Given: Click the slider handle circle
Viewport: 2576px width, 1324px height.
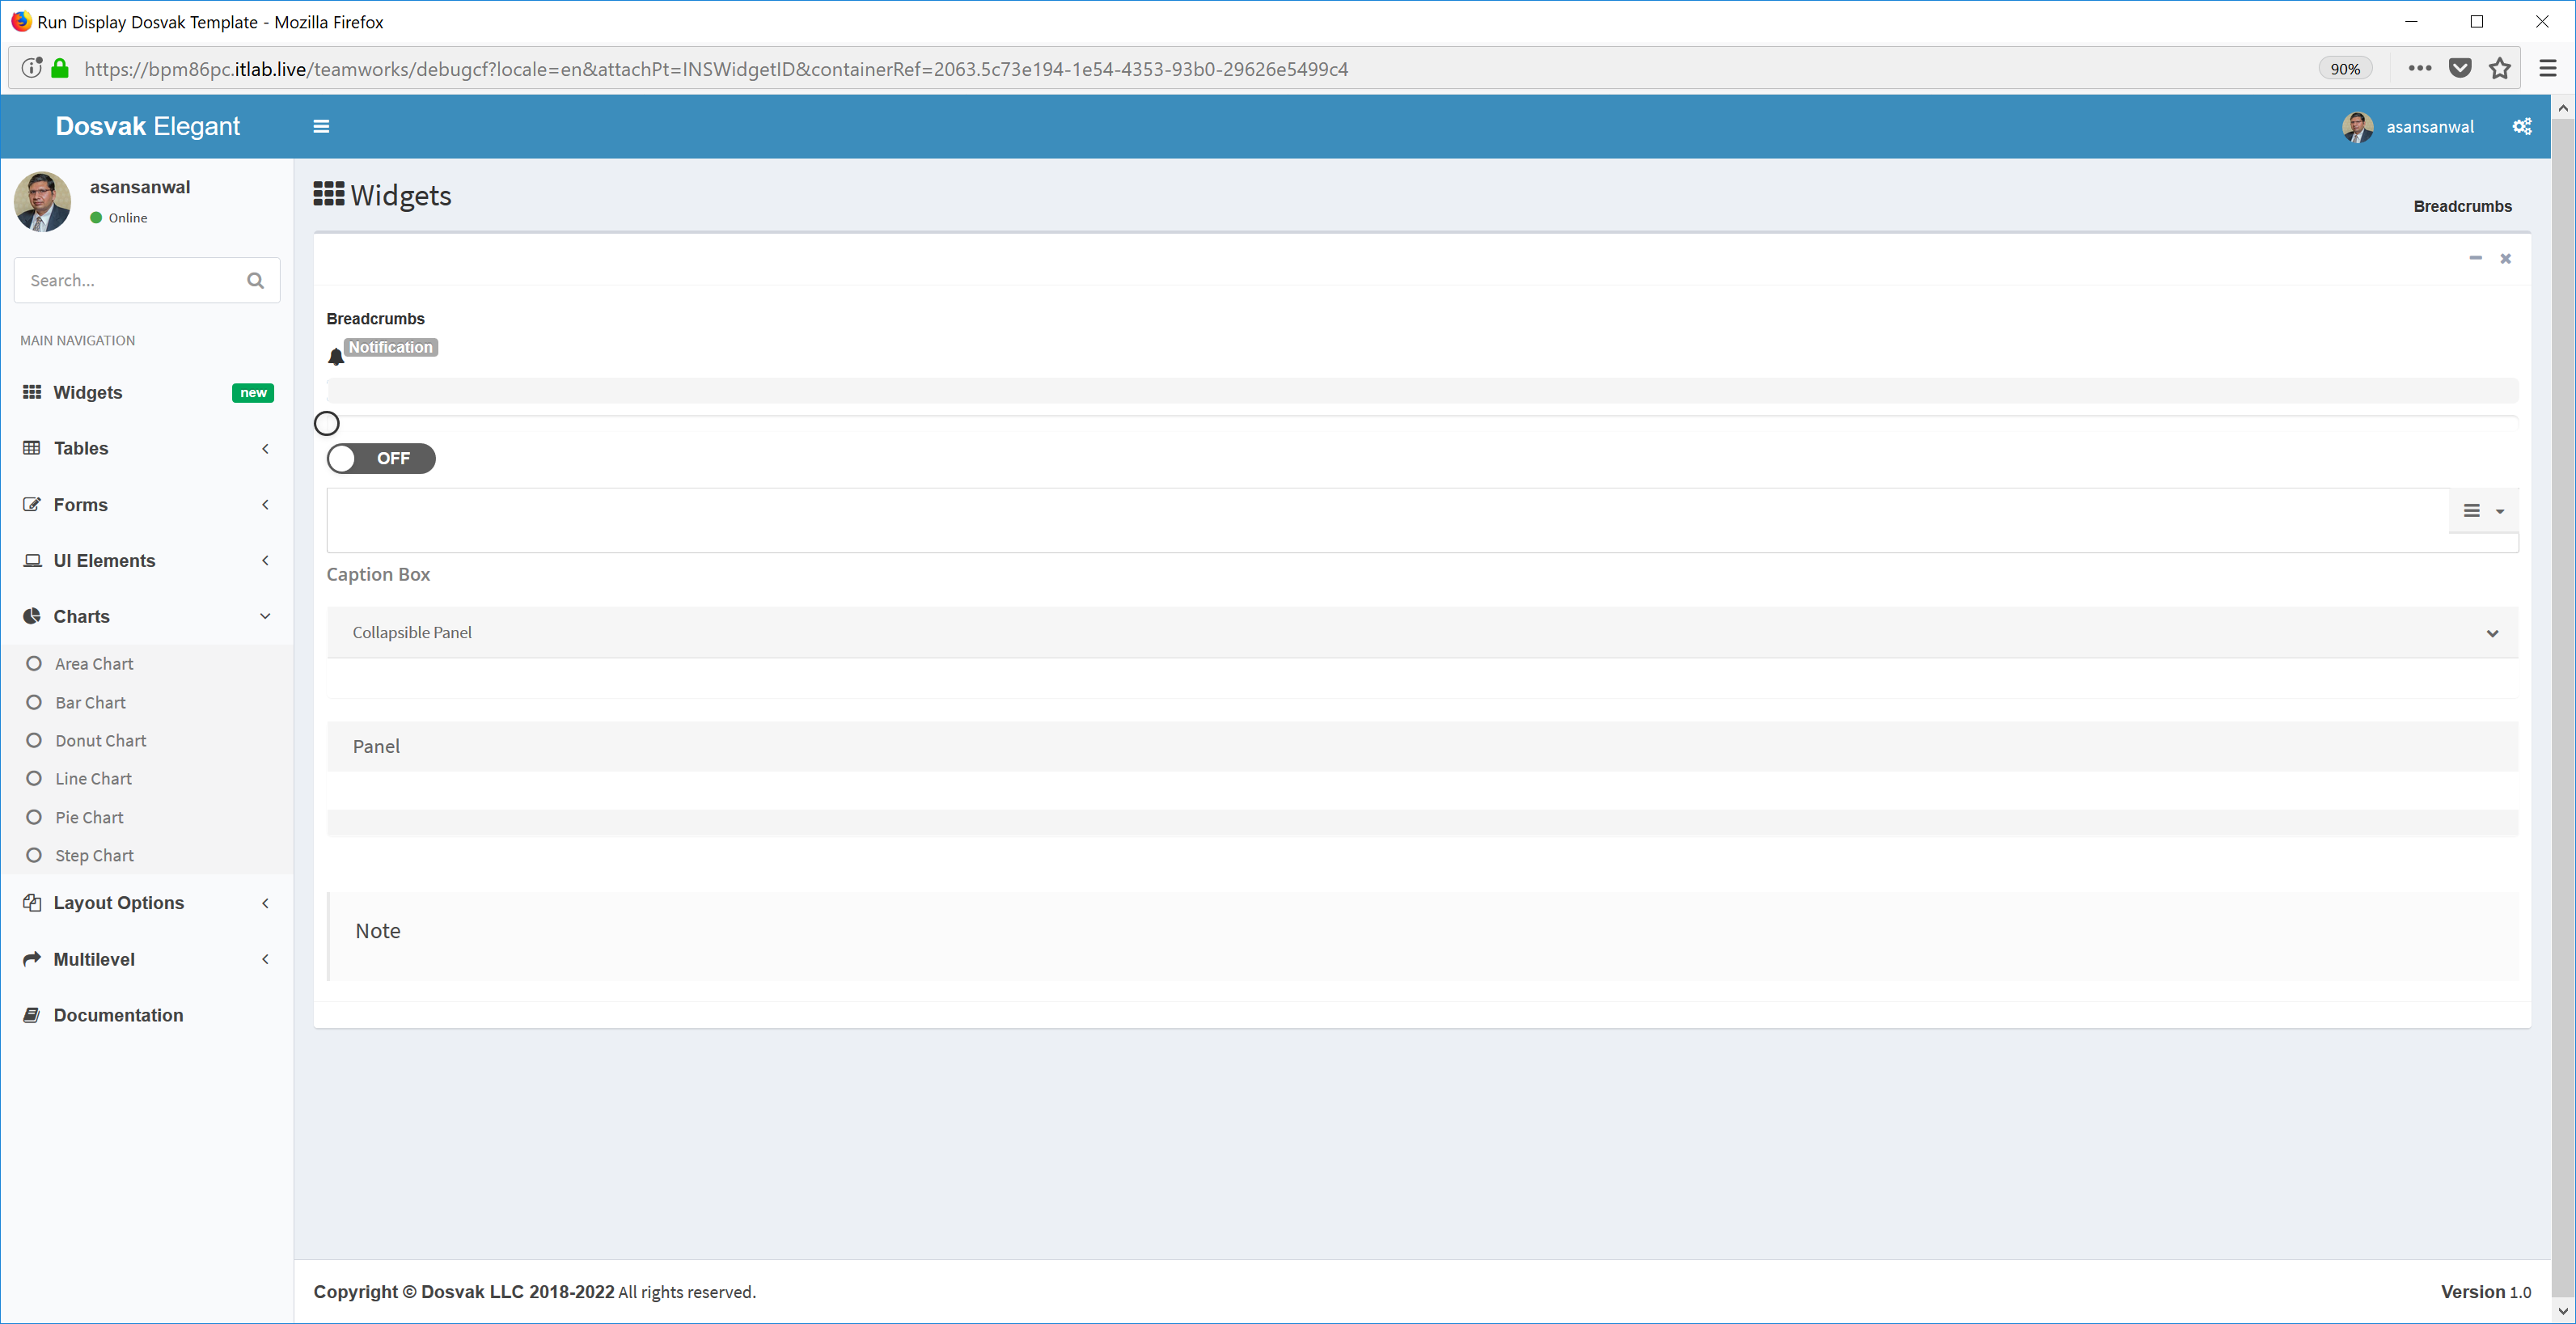Looking at the screenshot, I should (x=327, y=423).
